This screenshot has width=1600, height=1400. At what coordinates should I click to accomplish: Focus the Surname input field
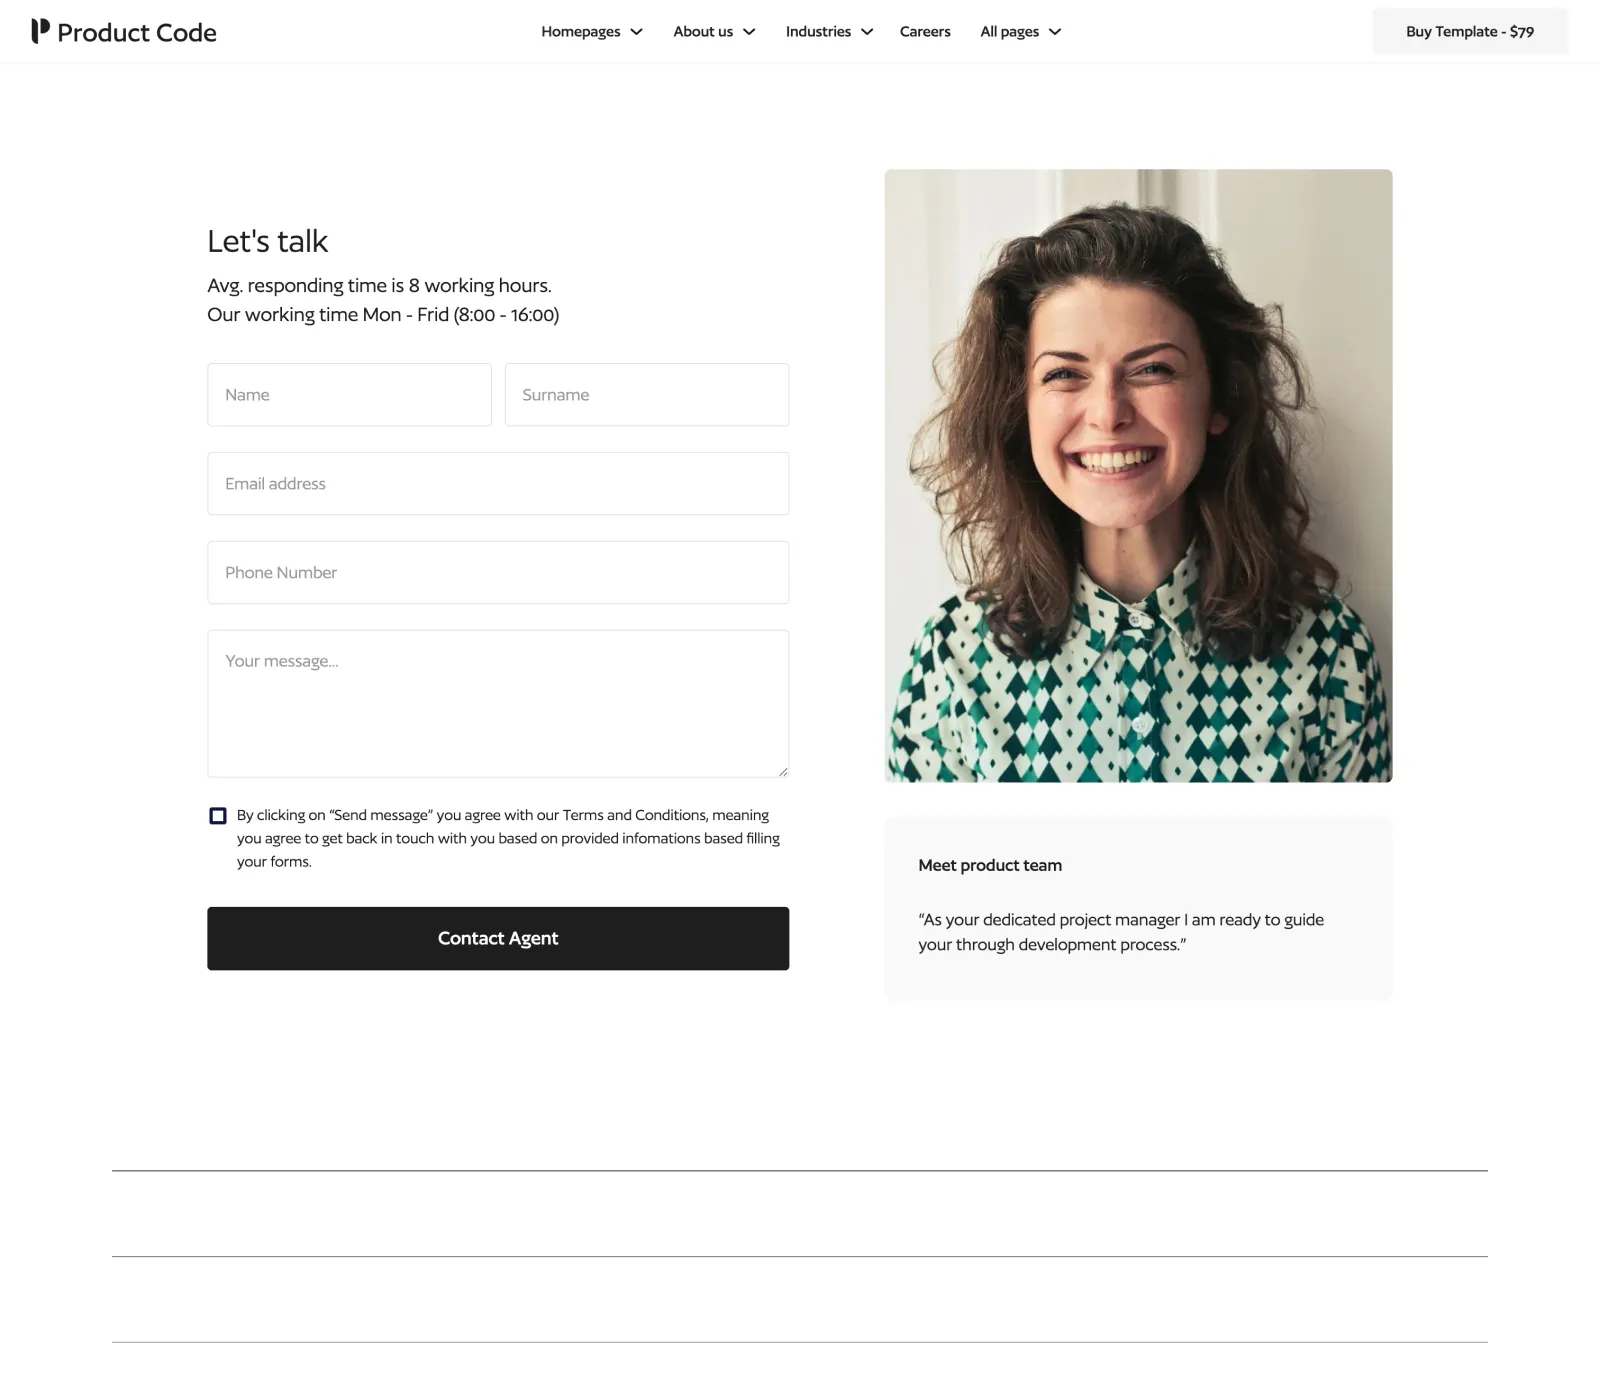pyautogui.click(x=647, y=395)
